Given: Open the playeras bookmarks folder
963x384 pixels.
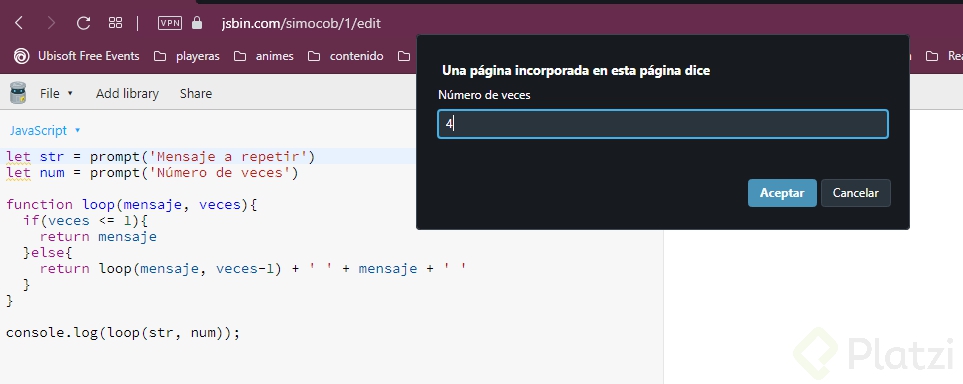Looking at the screenshot, I should pos(187,56).
